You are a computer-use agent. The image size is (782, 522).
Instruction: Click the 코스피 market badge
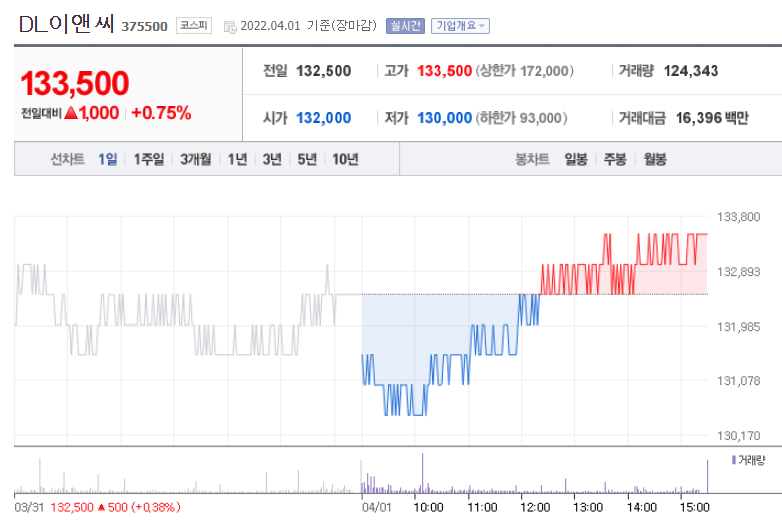point(194,25)
